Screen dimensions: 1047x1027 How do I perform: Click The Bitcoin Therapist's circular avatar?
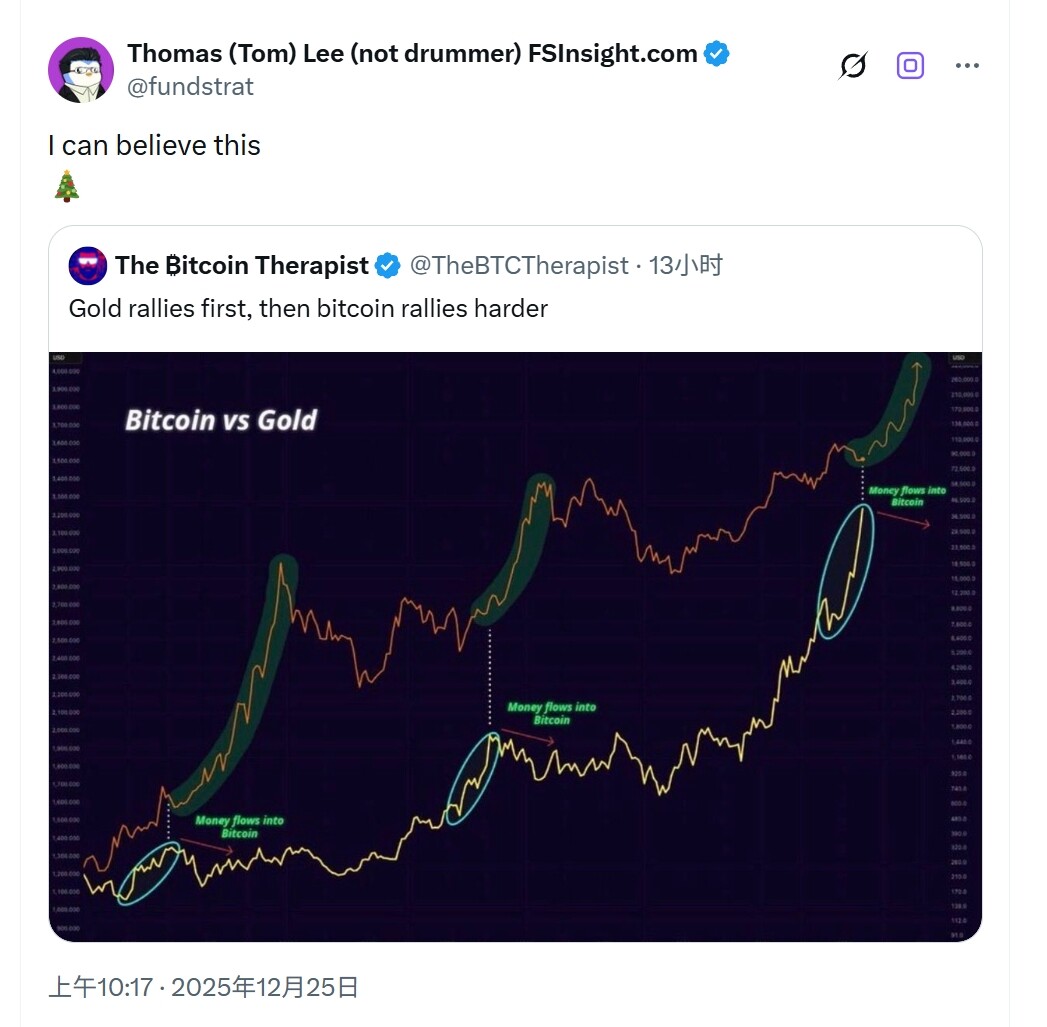[87, 265]
